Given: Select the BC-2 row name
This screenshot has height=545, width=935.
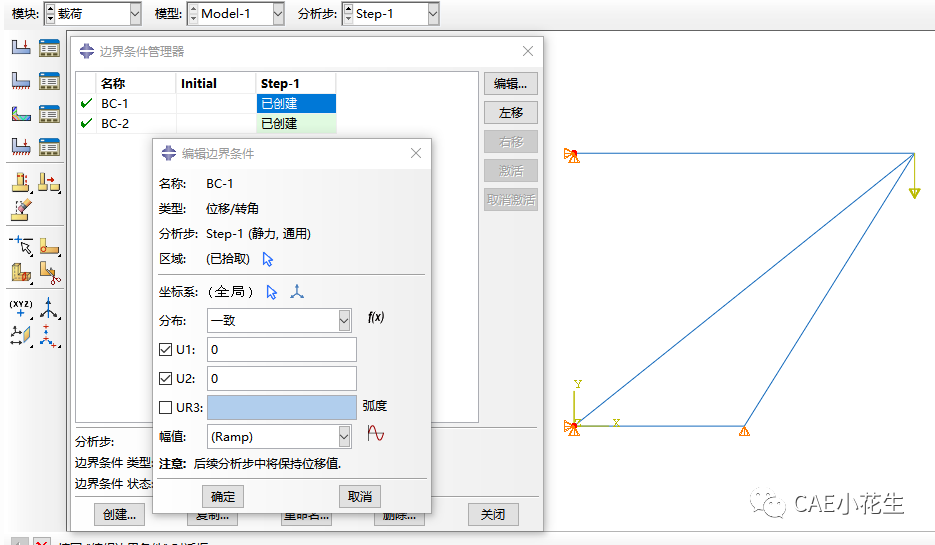Looking at the screenshot, I should [x=114, y=123].
